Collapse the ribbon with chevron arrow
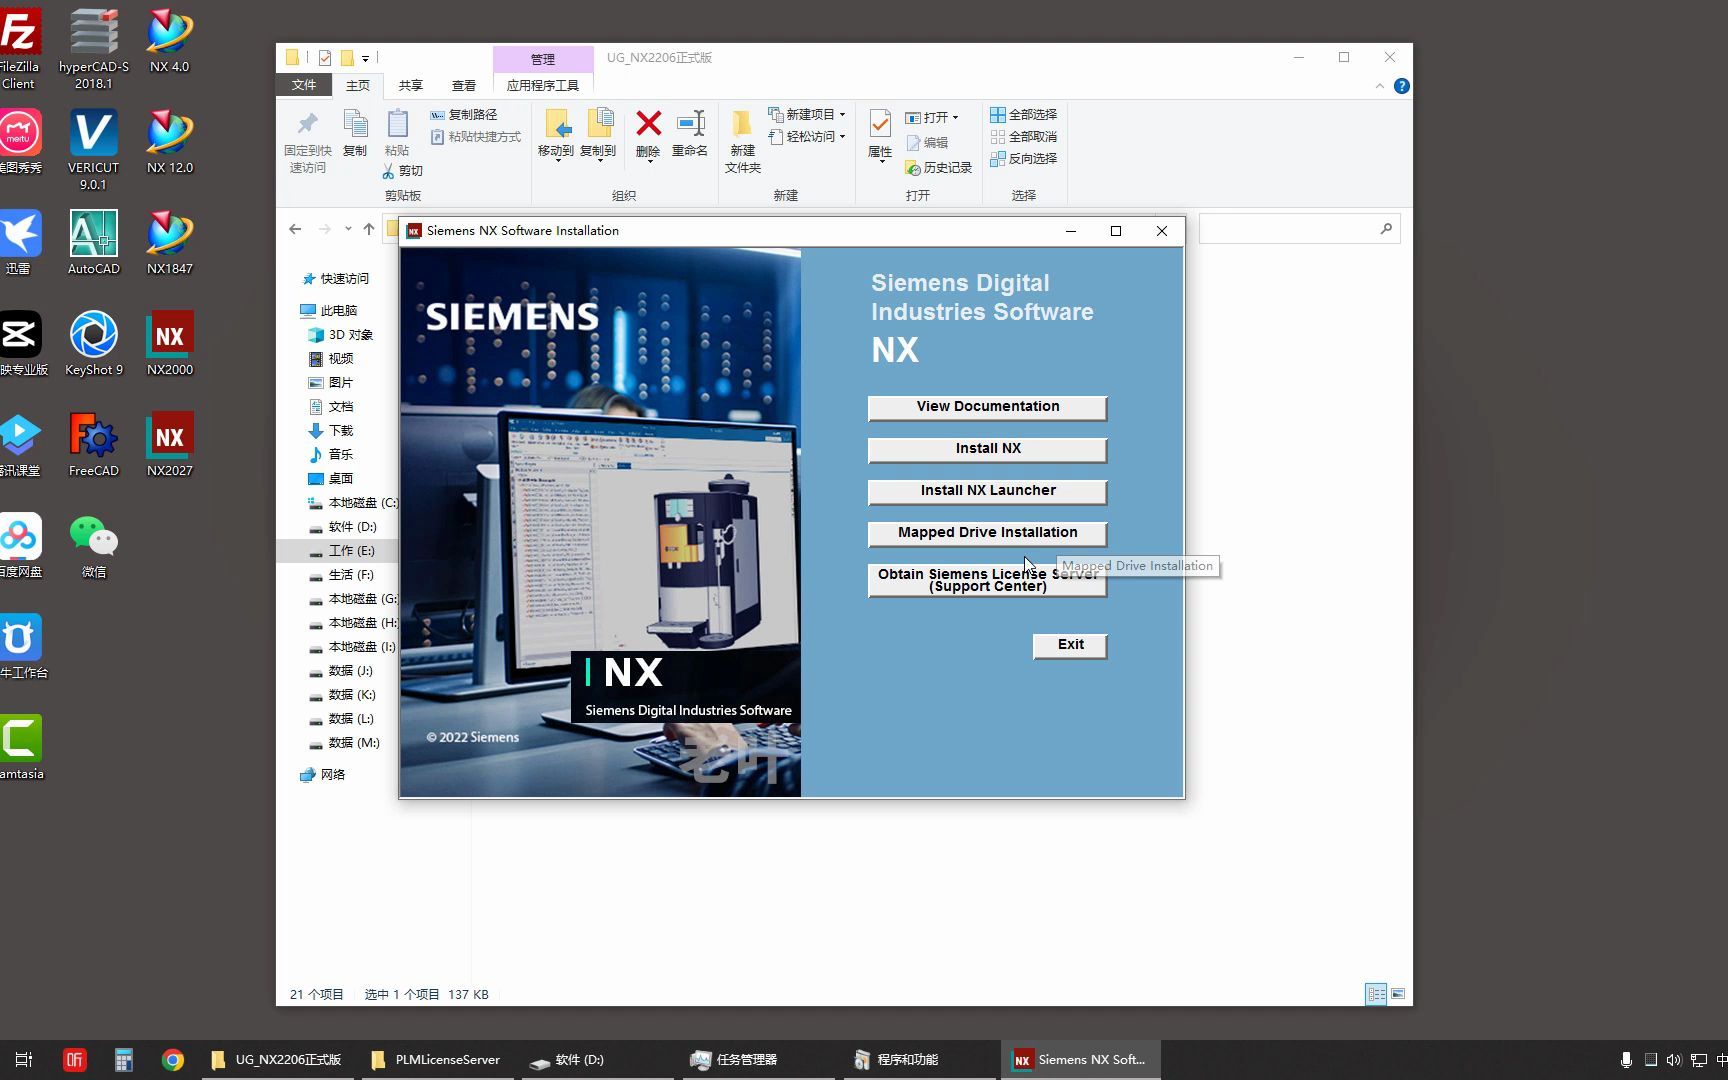The width and height of the screenshot is (1728, 1080). coord(1380,86)
